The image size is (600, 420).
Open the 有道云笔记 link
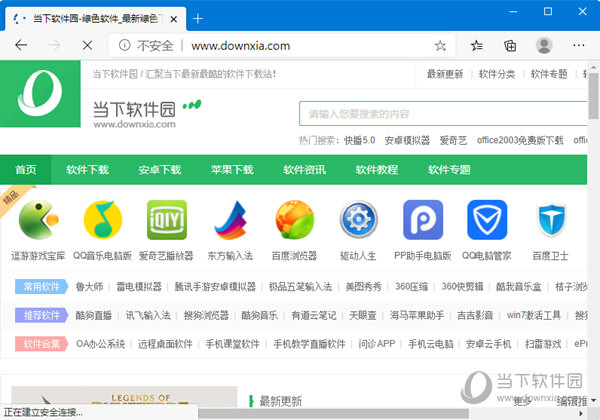point(314,315)
